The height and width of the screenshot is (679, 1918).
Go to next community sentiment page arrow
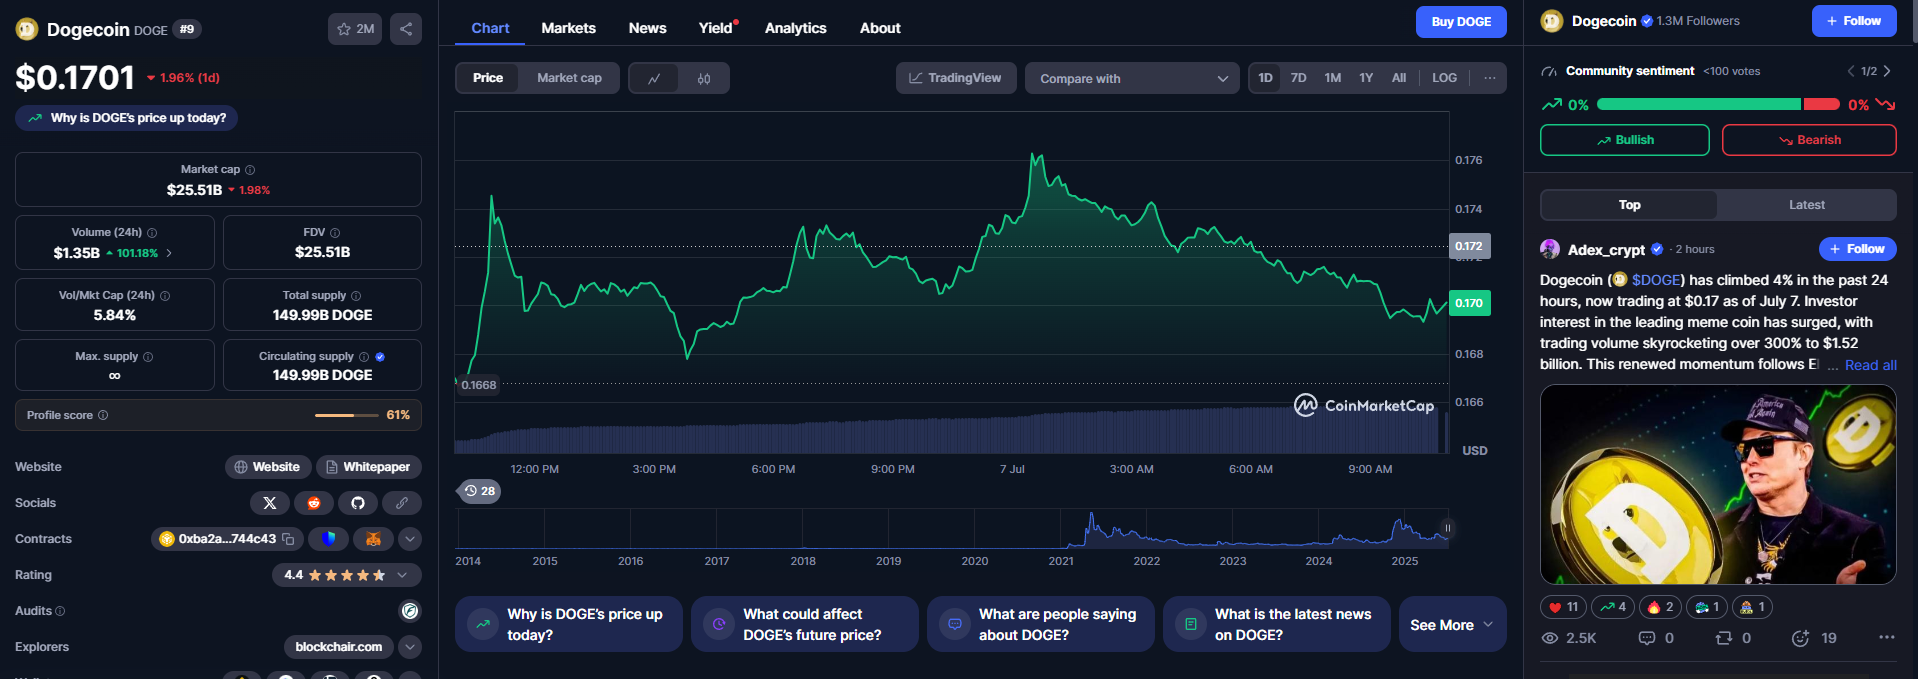pos(1887,71)
